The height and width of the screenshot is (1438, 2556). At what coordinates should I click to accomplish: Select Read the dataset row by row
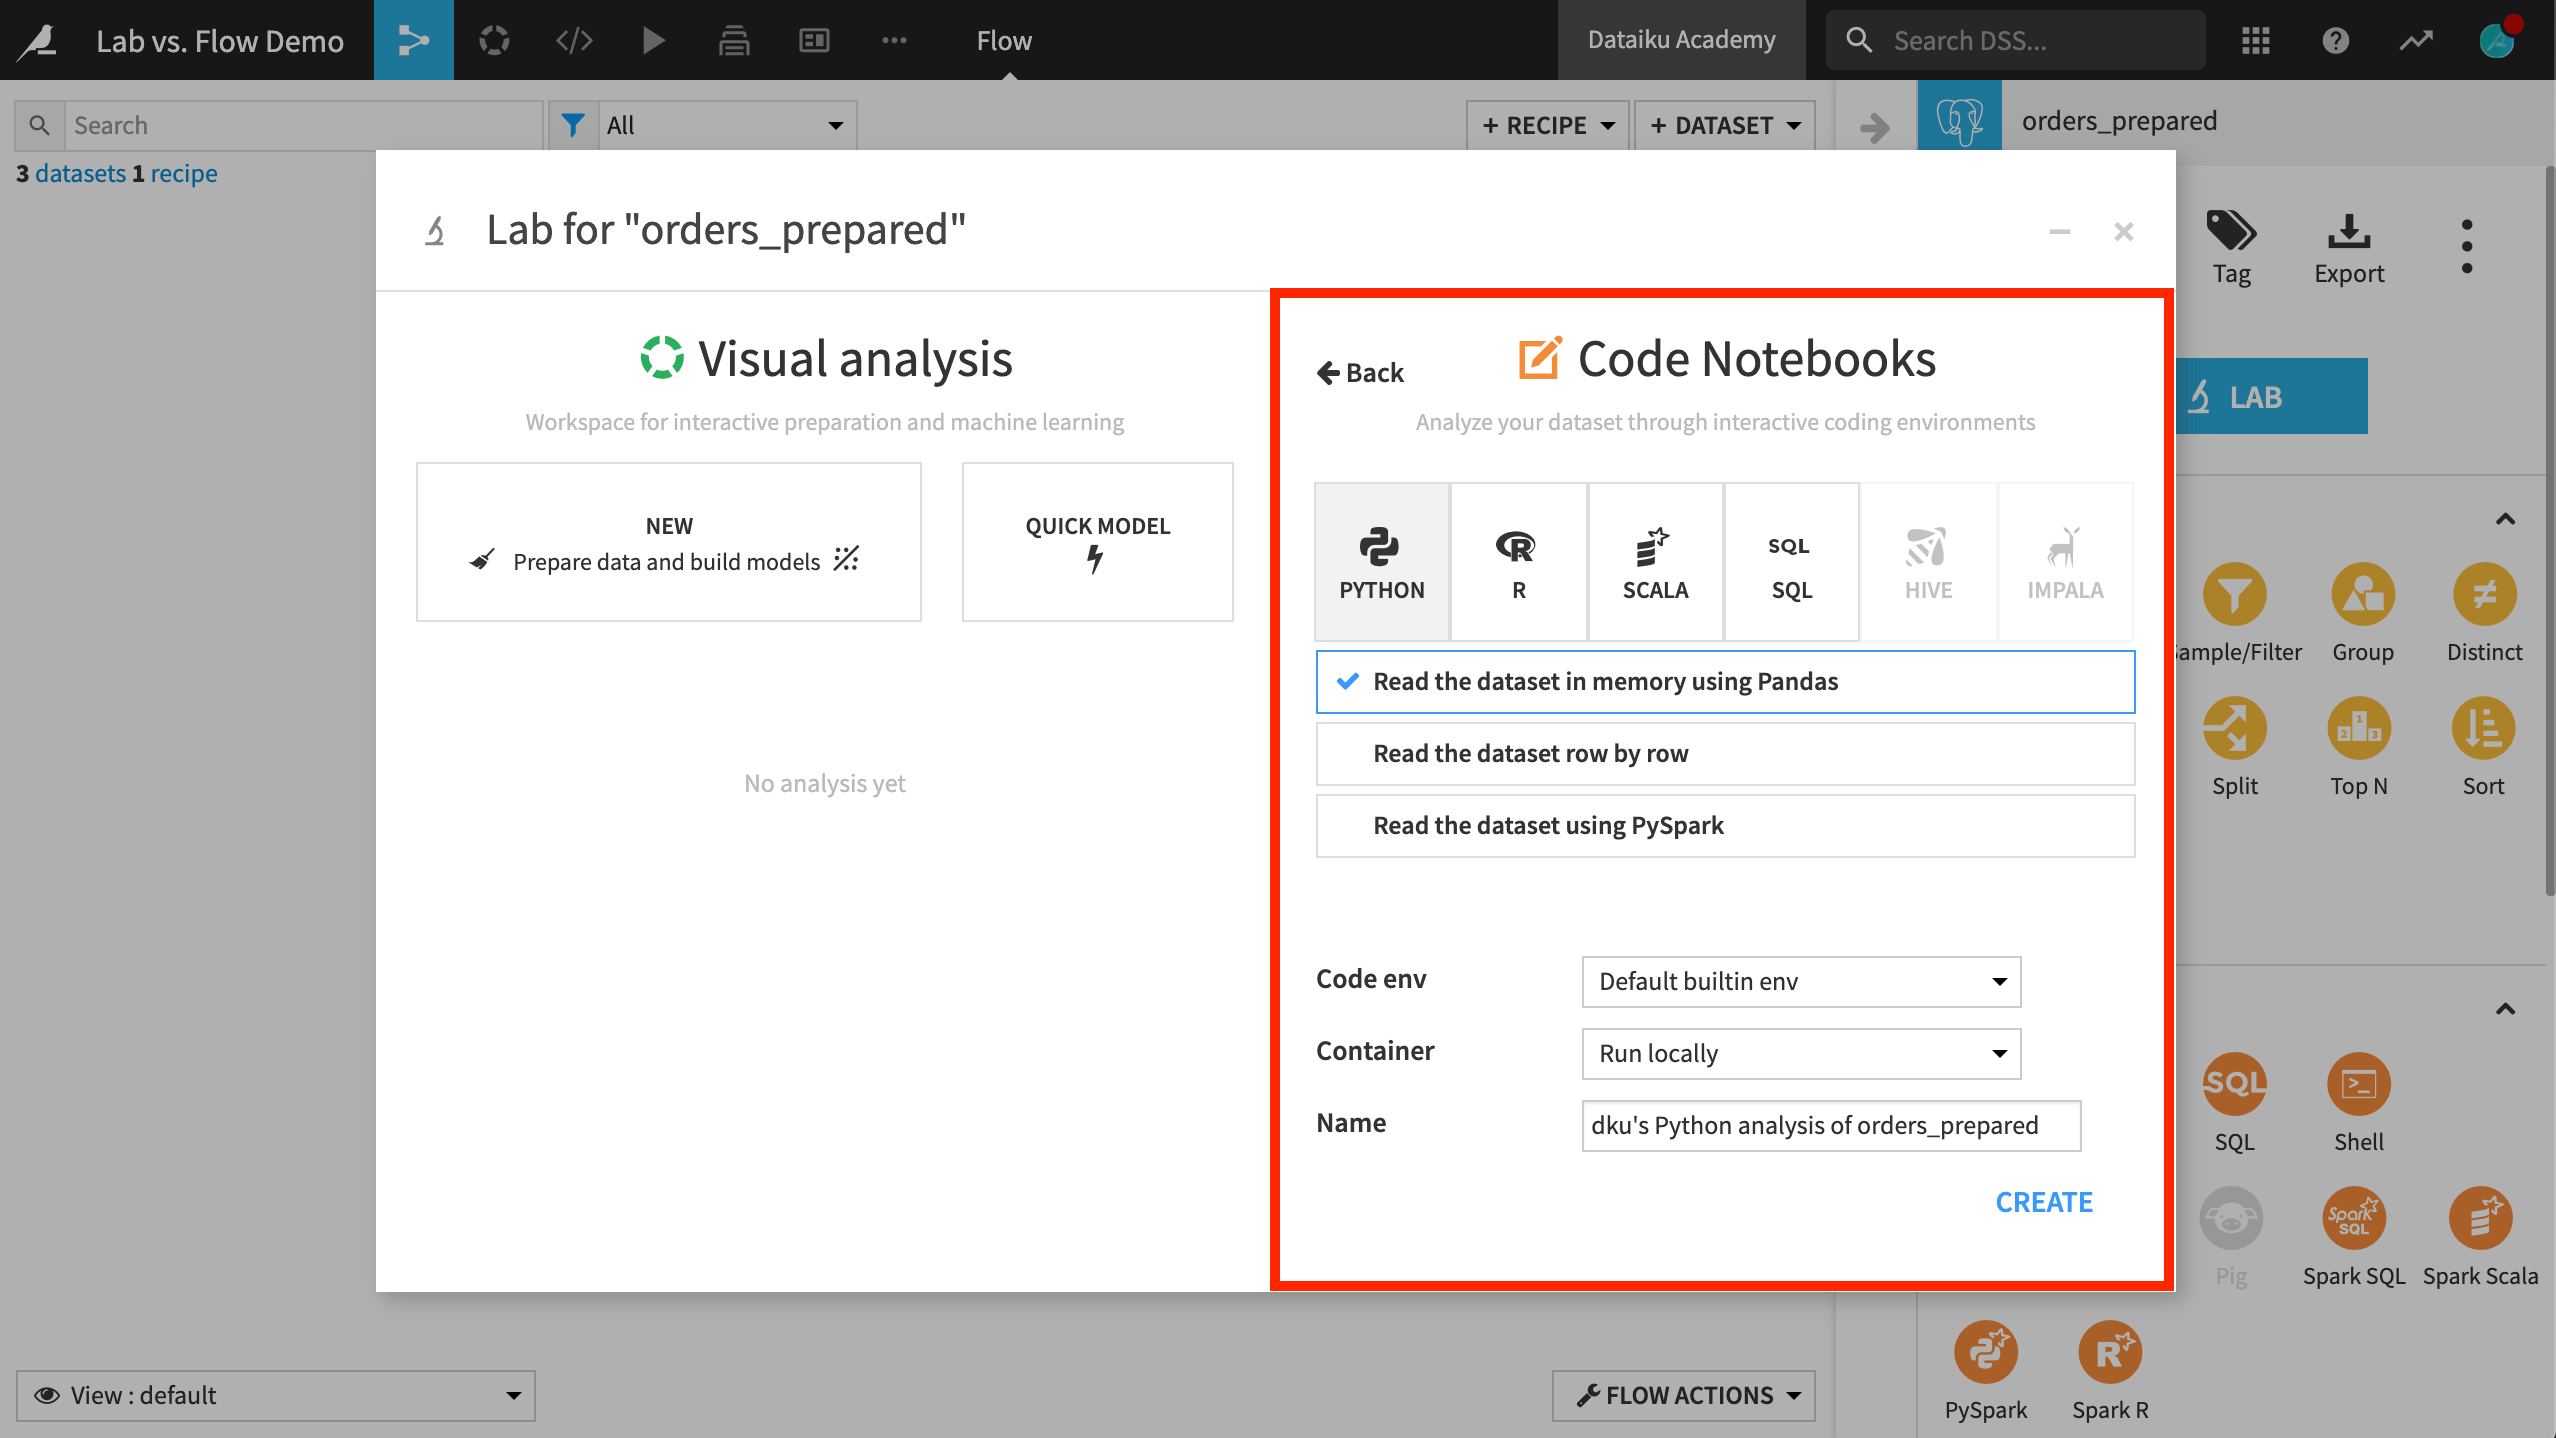point(1726,751)
